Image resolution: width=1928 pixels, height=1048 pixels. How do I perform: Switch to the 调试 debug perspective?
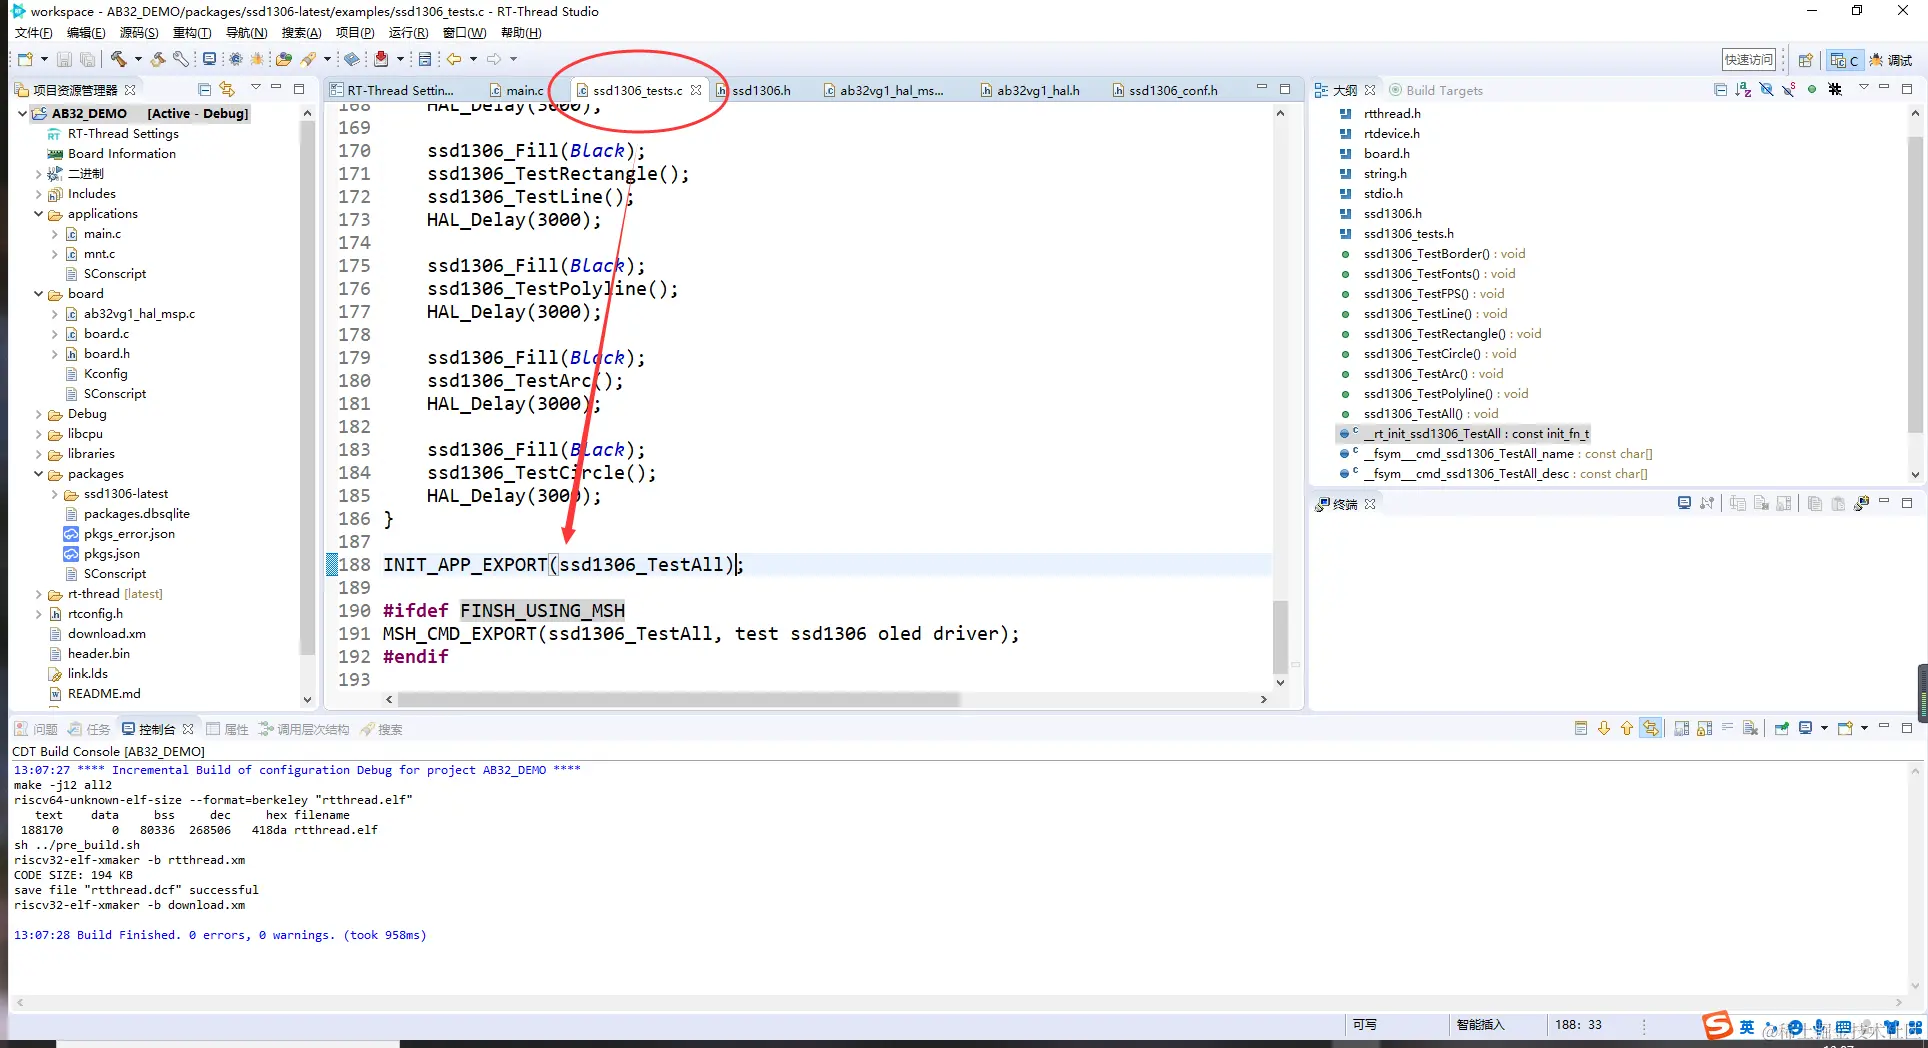[x=1891, y=60]
